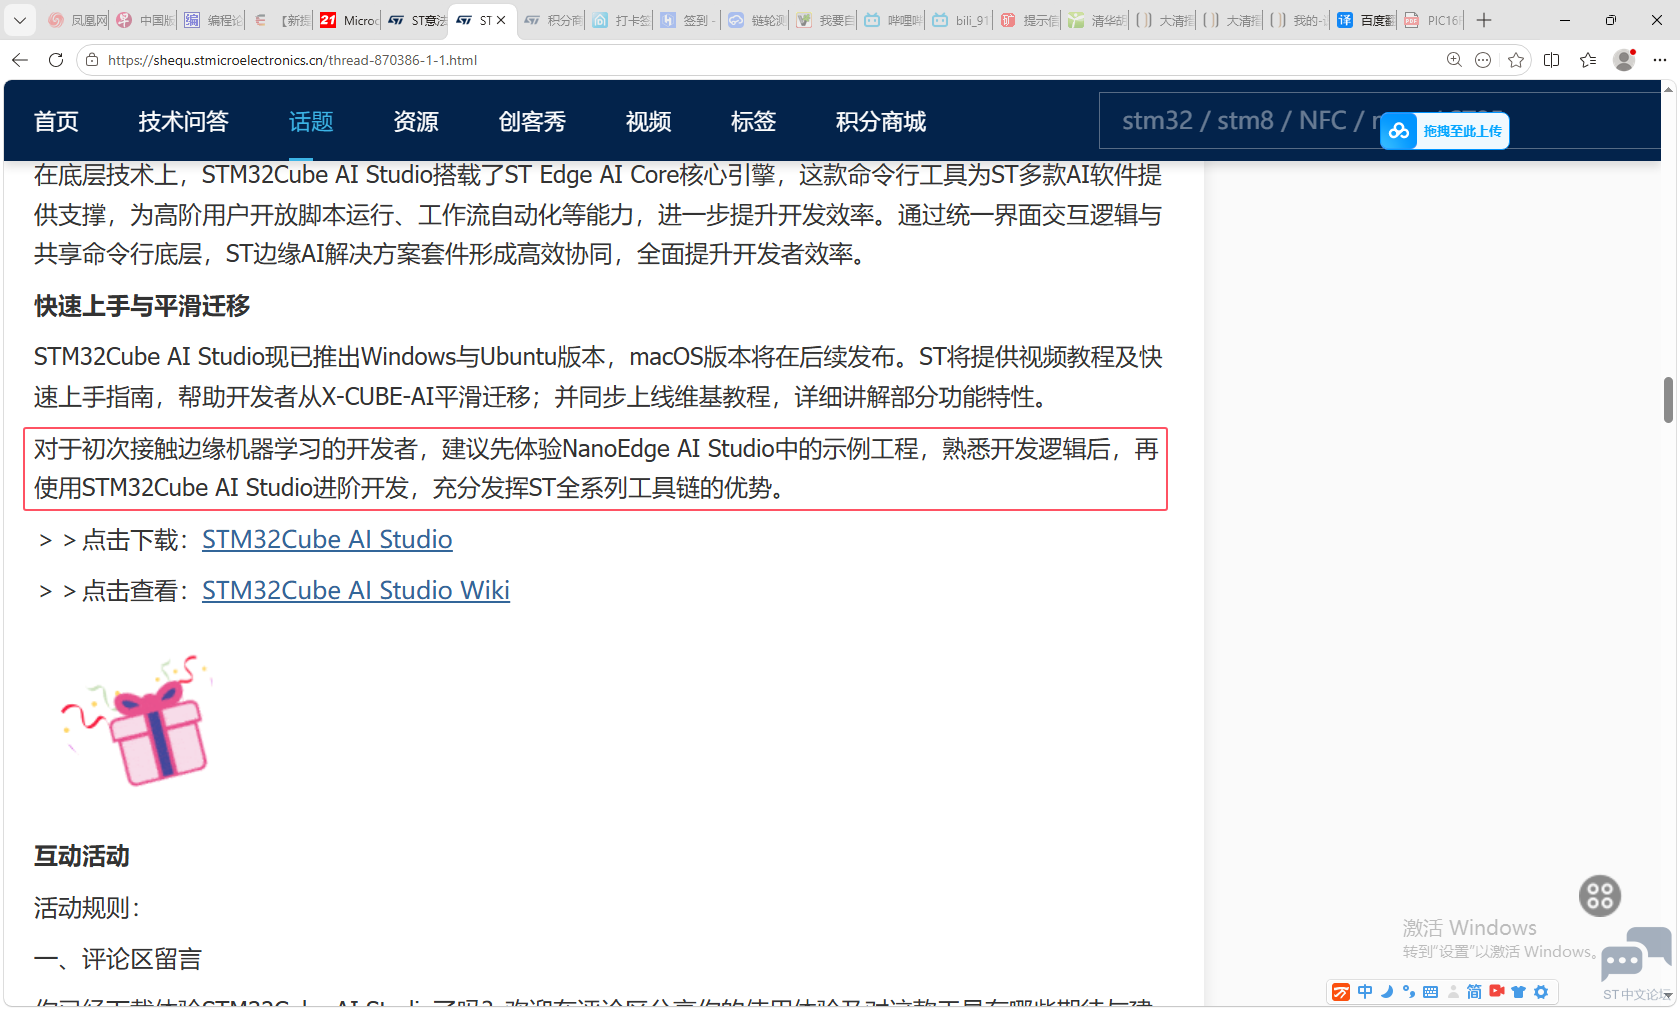The height and width of the screenshot is (1010, 1680).
Task: Click the cloud drag-to-upload button
Action: pyautogui.click(x=1445, y=131)
